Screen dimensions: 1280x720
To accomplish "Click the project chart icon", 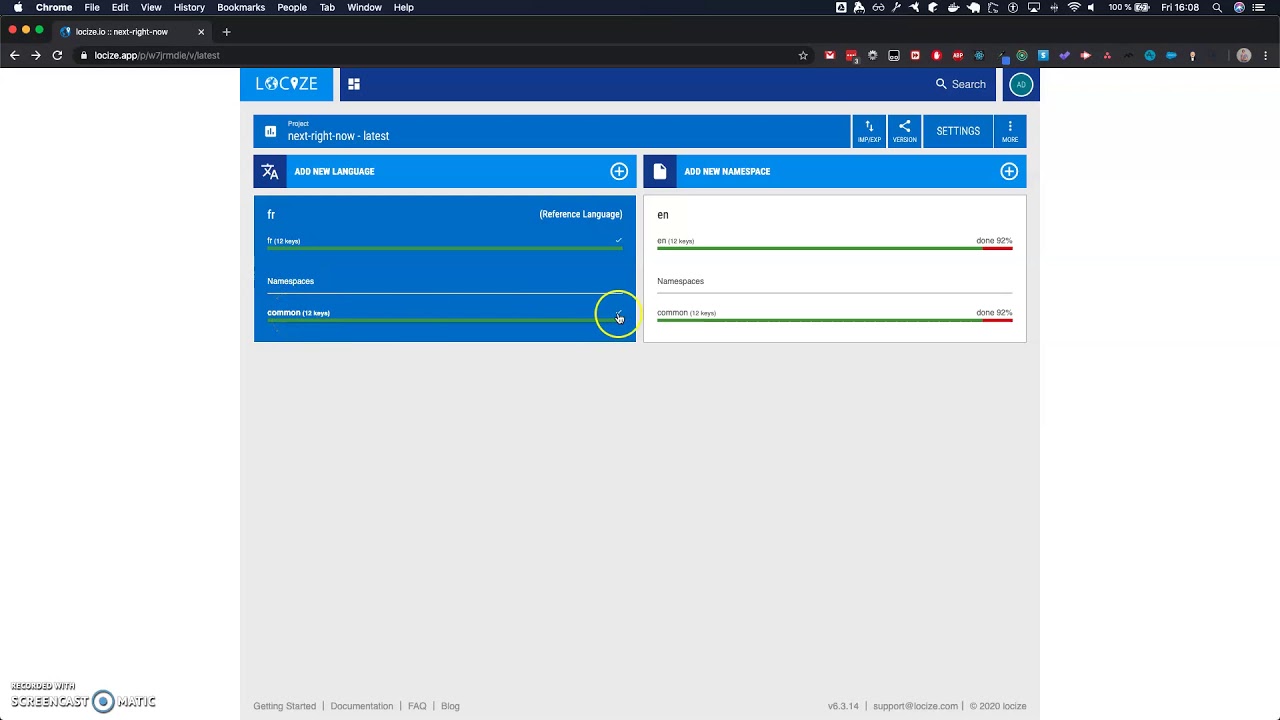I will point(270,131).
